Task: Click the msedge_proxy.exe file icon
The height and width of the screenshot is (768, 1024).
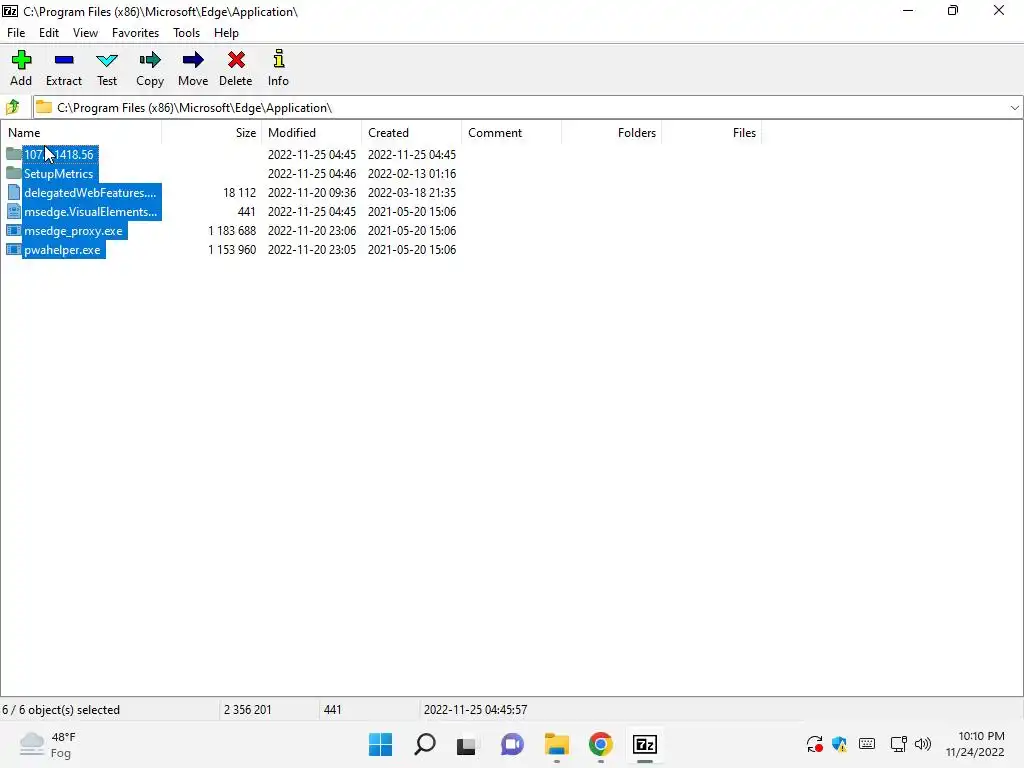Action: tap(14, 230)
